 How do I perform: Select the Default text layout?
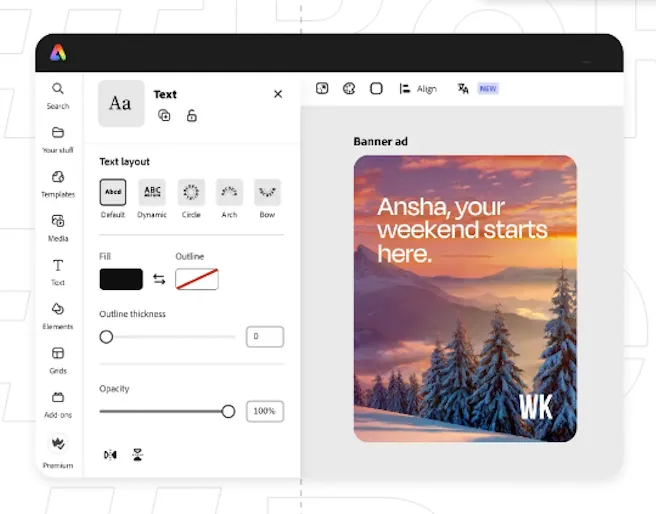113,192
